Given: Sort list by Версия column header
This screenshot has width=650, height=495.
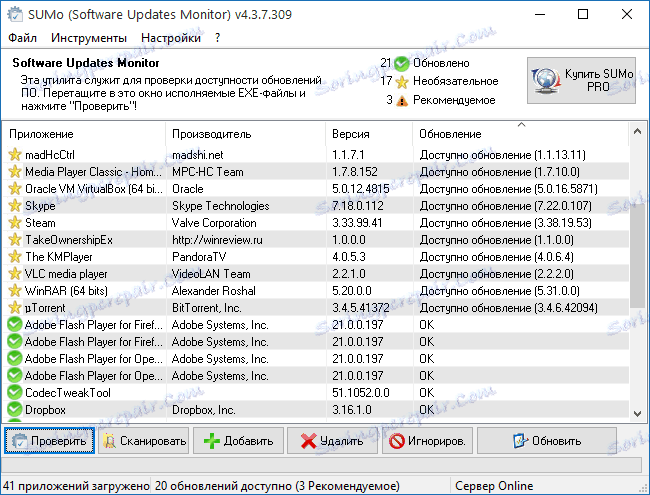Looking at the screenshot, I should (369, 134).
